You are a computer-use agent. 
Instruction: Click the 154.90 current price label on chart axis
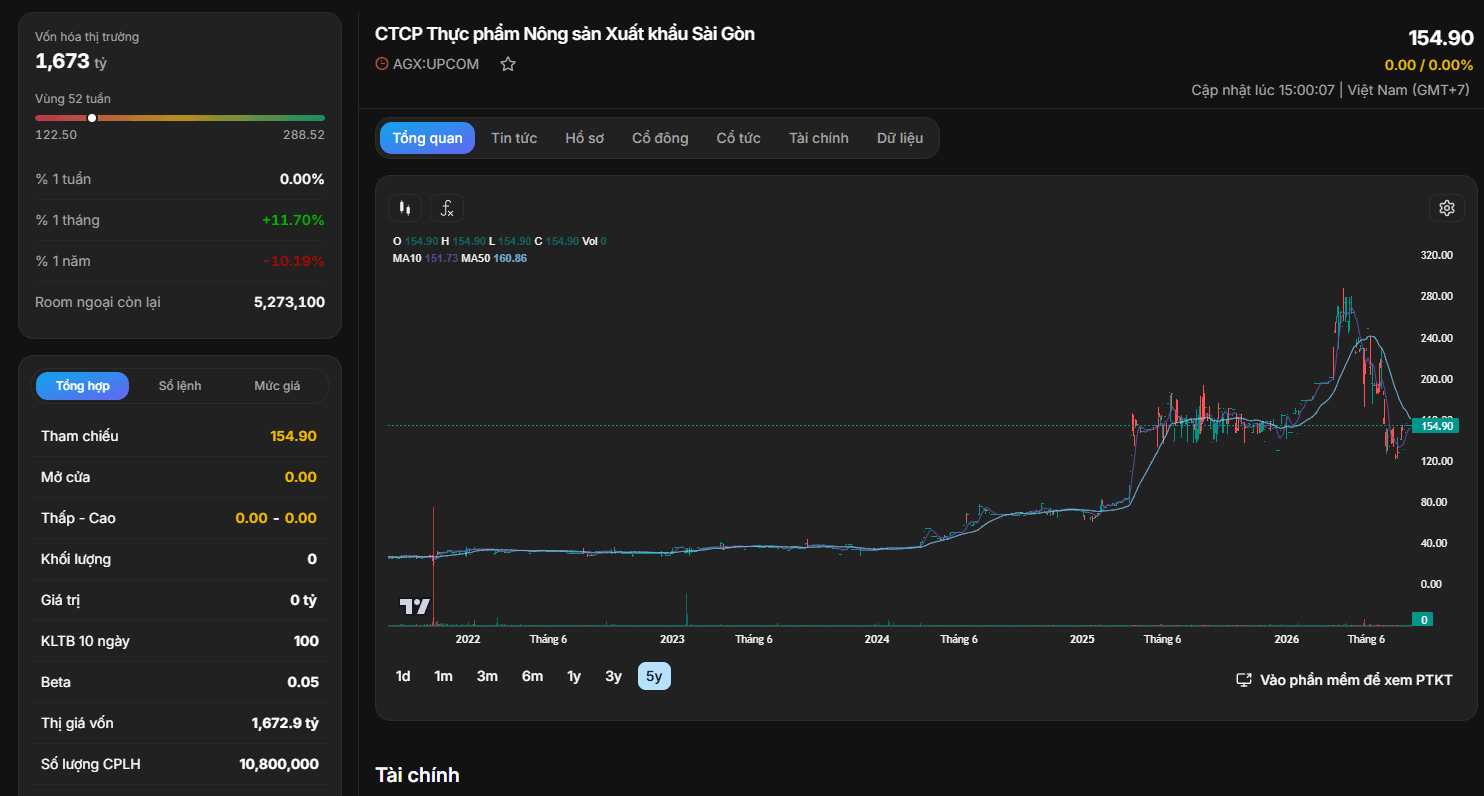pyautogui.click(x=1435, y=426)
